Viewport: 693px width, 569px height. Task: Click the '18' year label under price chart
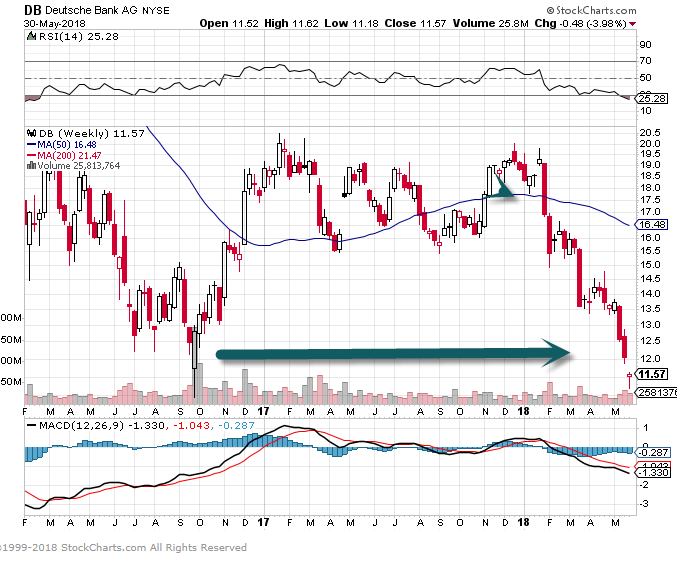click(x=523, y=411)
